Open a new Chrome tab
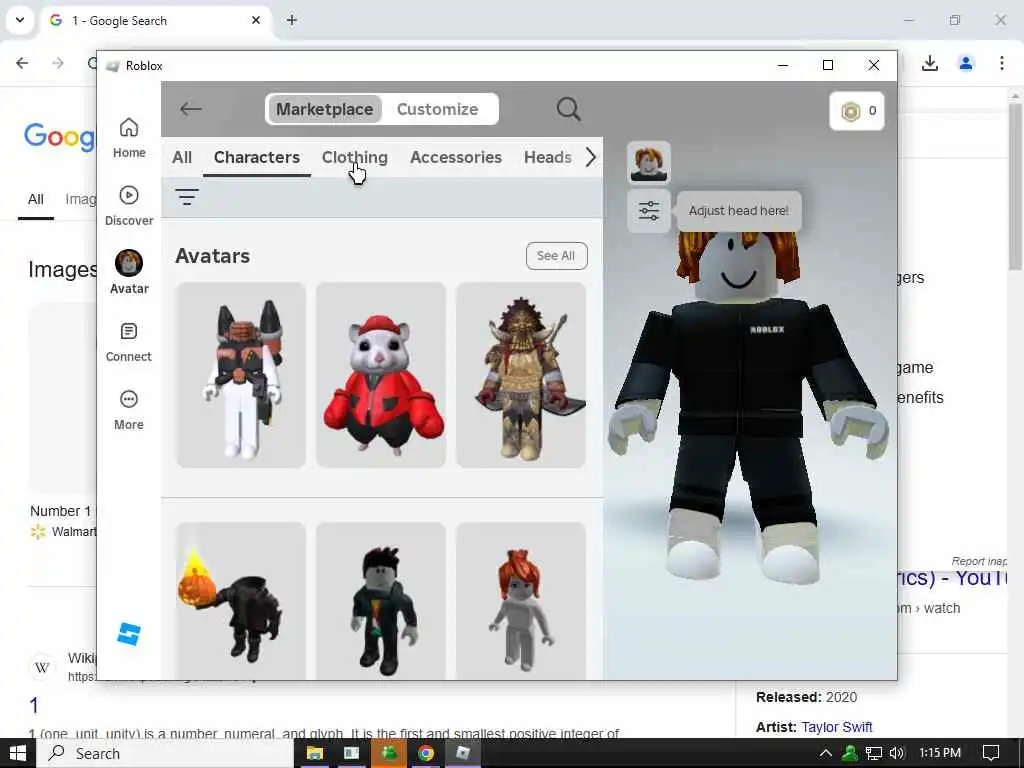Viewport: 1024px width, 768px height. tap(292, 20)
